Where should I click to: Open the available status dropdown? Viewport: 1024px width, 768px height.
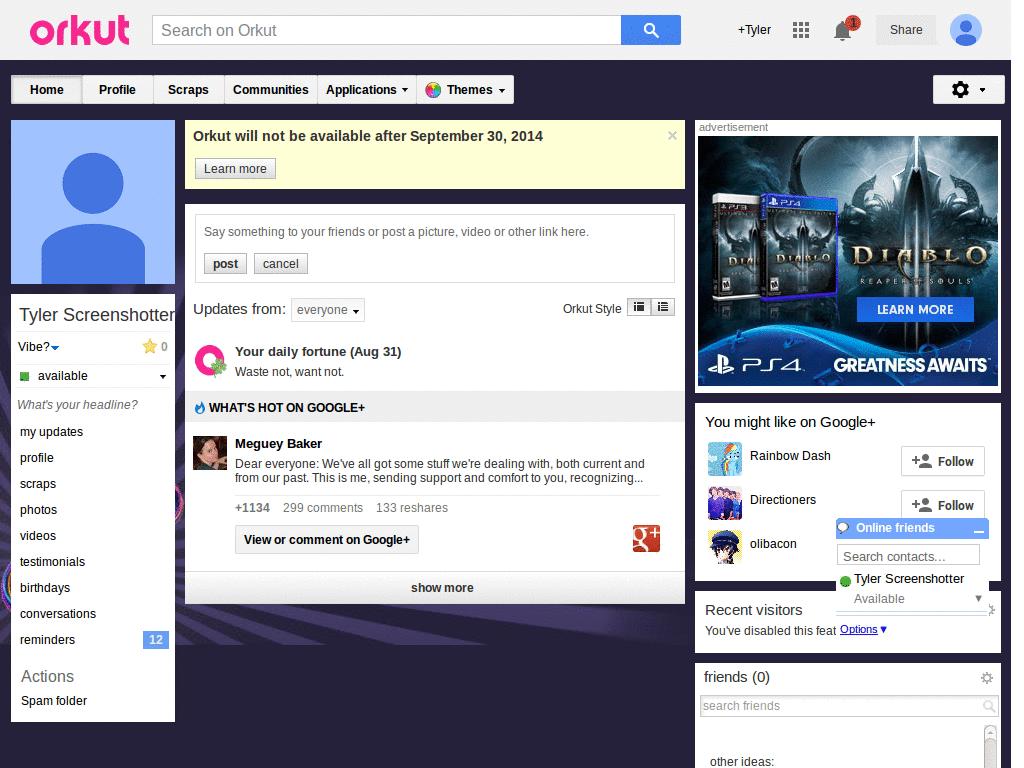(163, 377)
